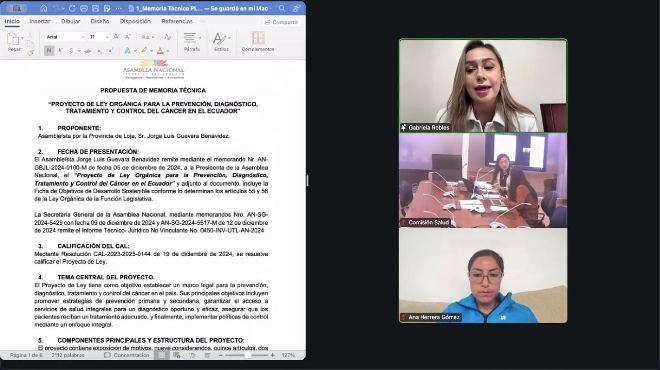Click the Paste (Pegar) clipboard icon
Viewport: 660px width, 370px height.
pyautogui.click(x=13, y=39)
